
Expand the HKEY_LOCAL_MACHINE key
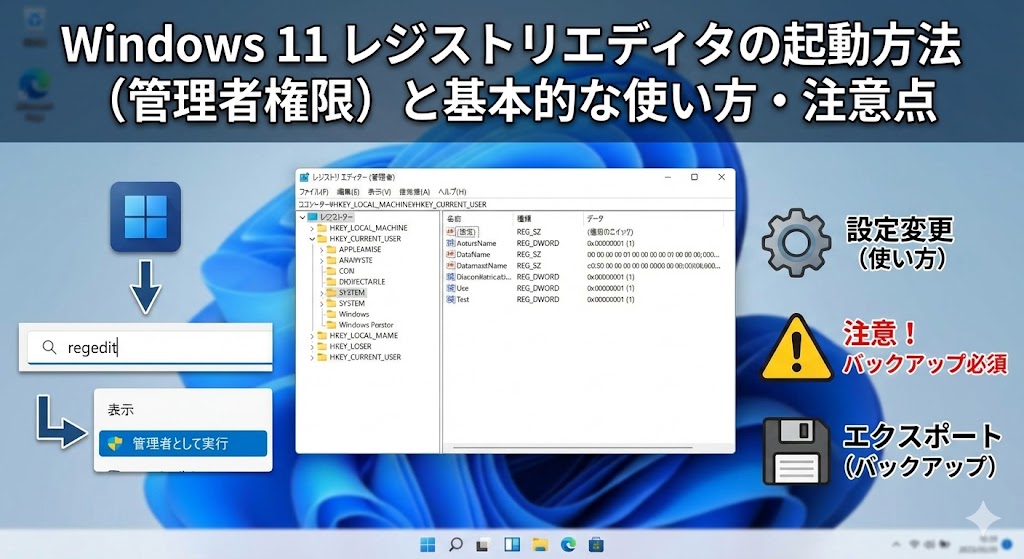(x=312, y=228)
